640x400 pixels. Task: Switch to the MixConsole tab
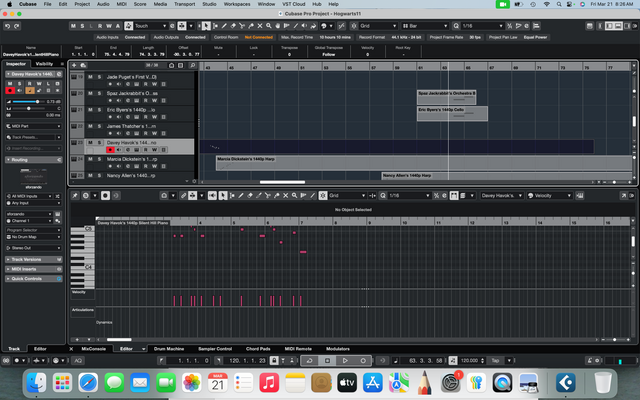[93, 349]
